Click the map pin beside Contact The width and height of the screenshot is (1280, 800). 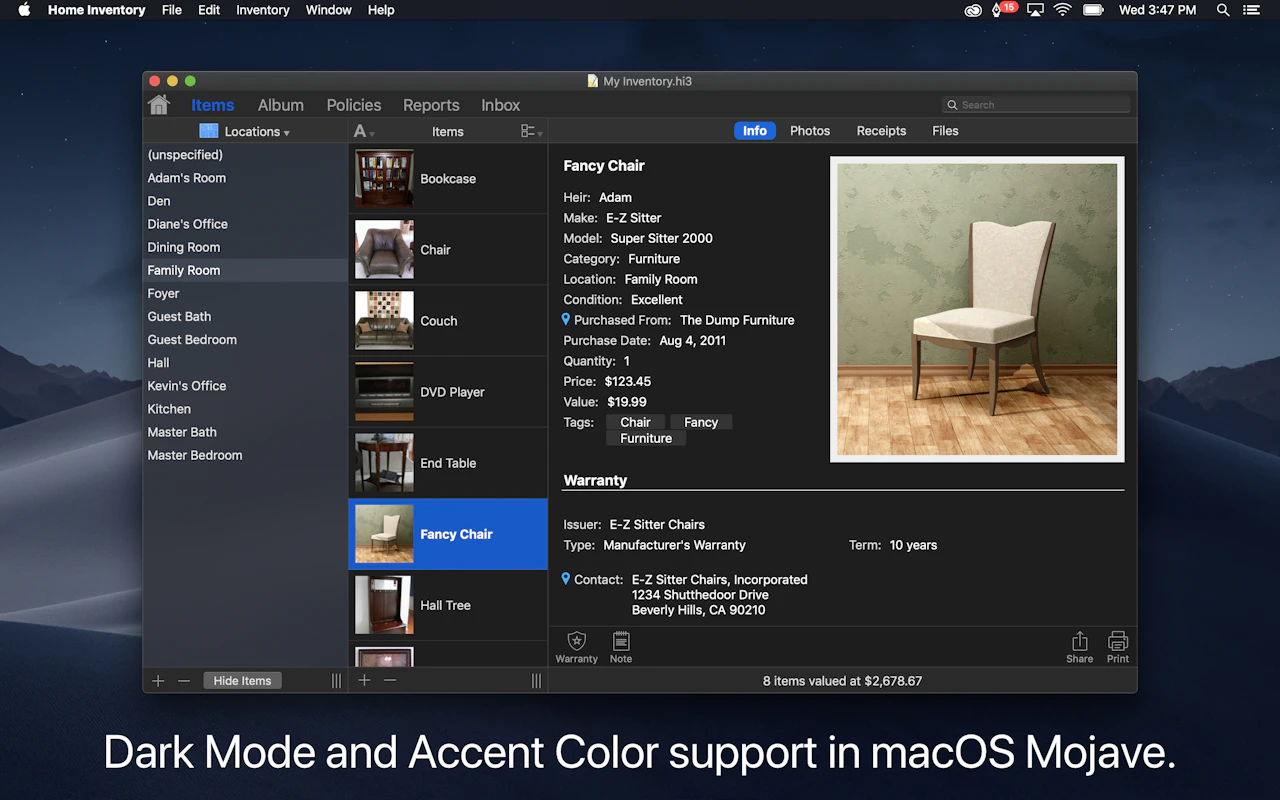coord(566,579)
